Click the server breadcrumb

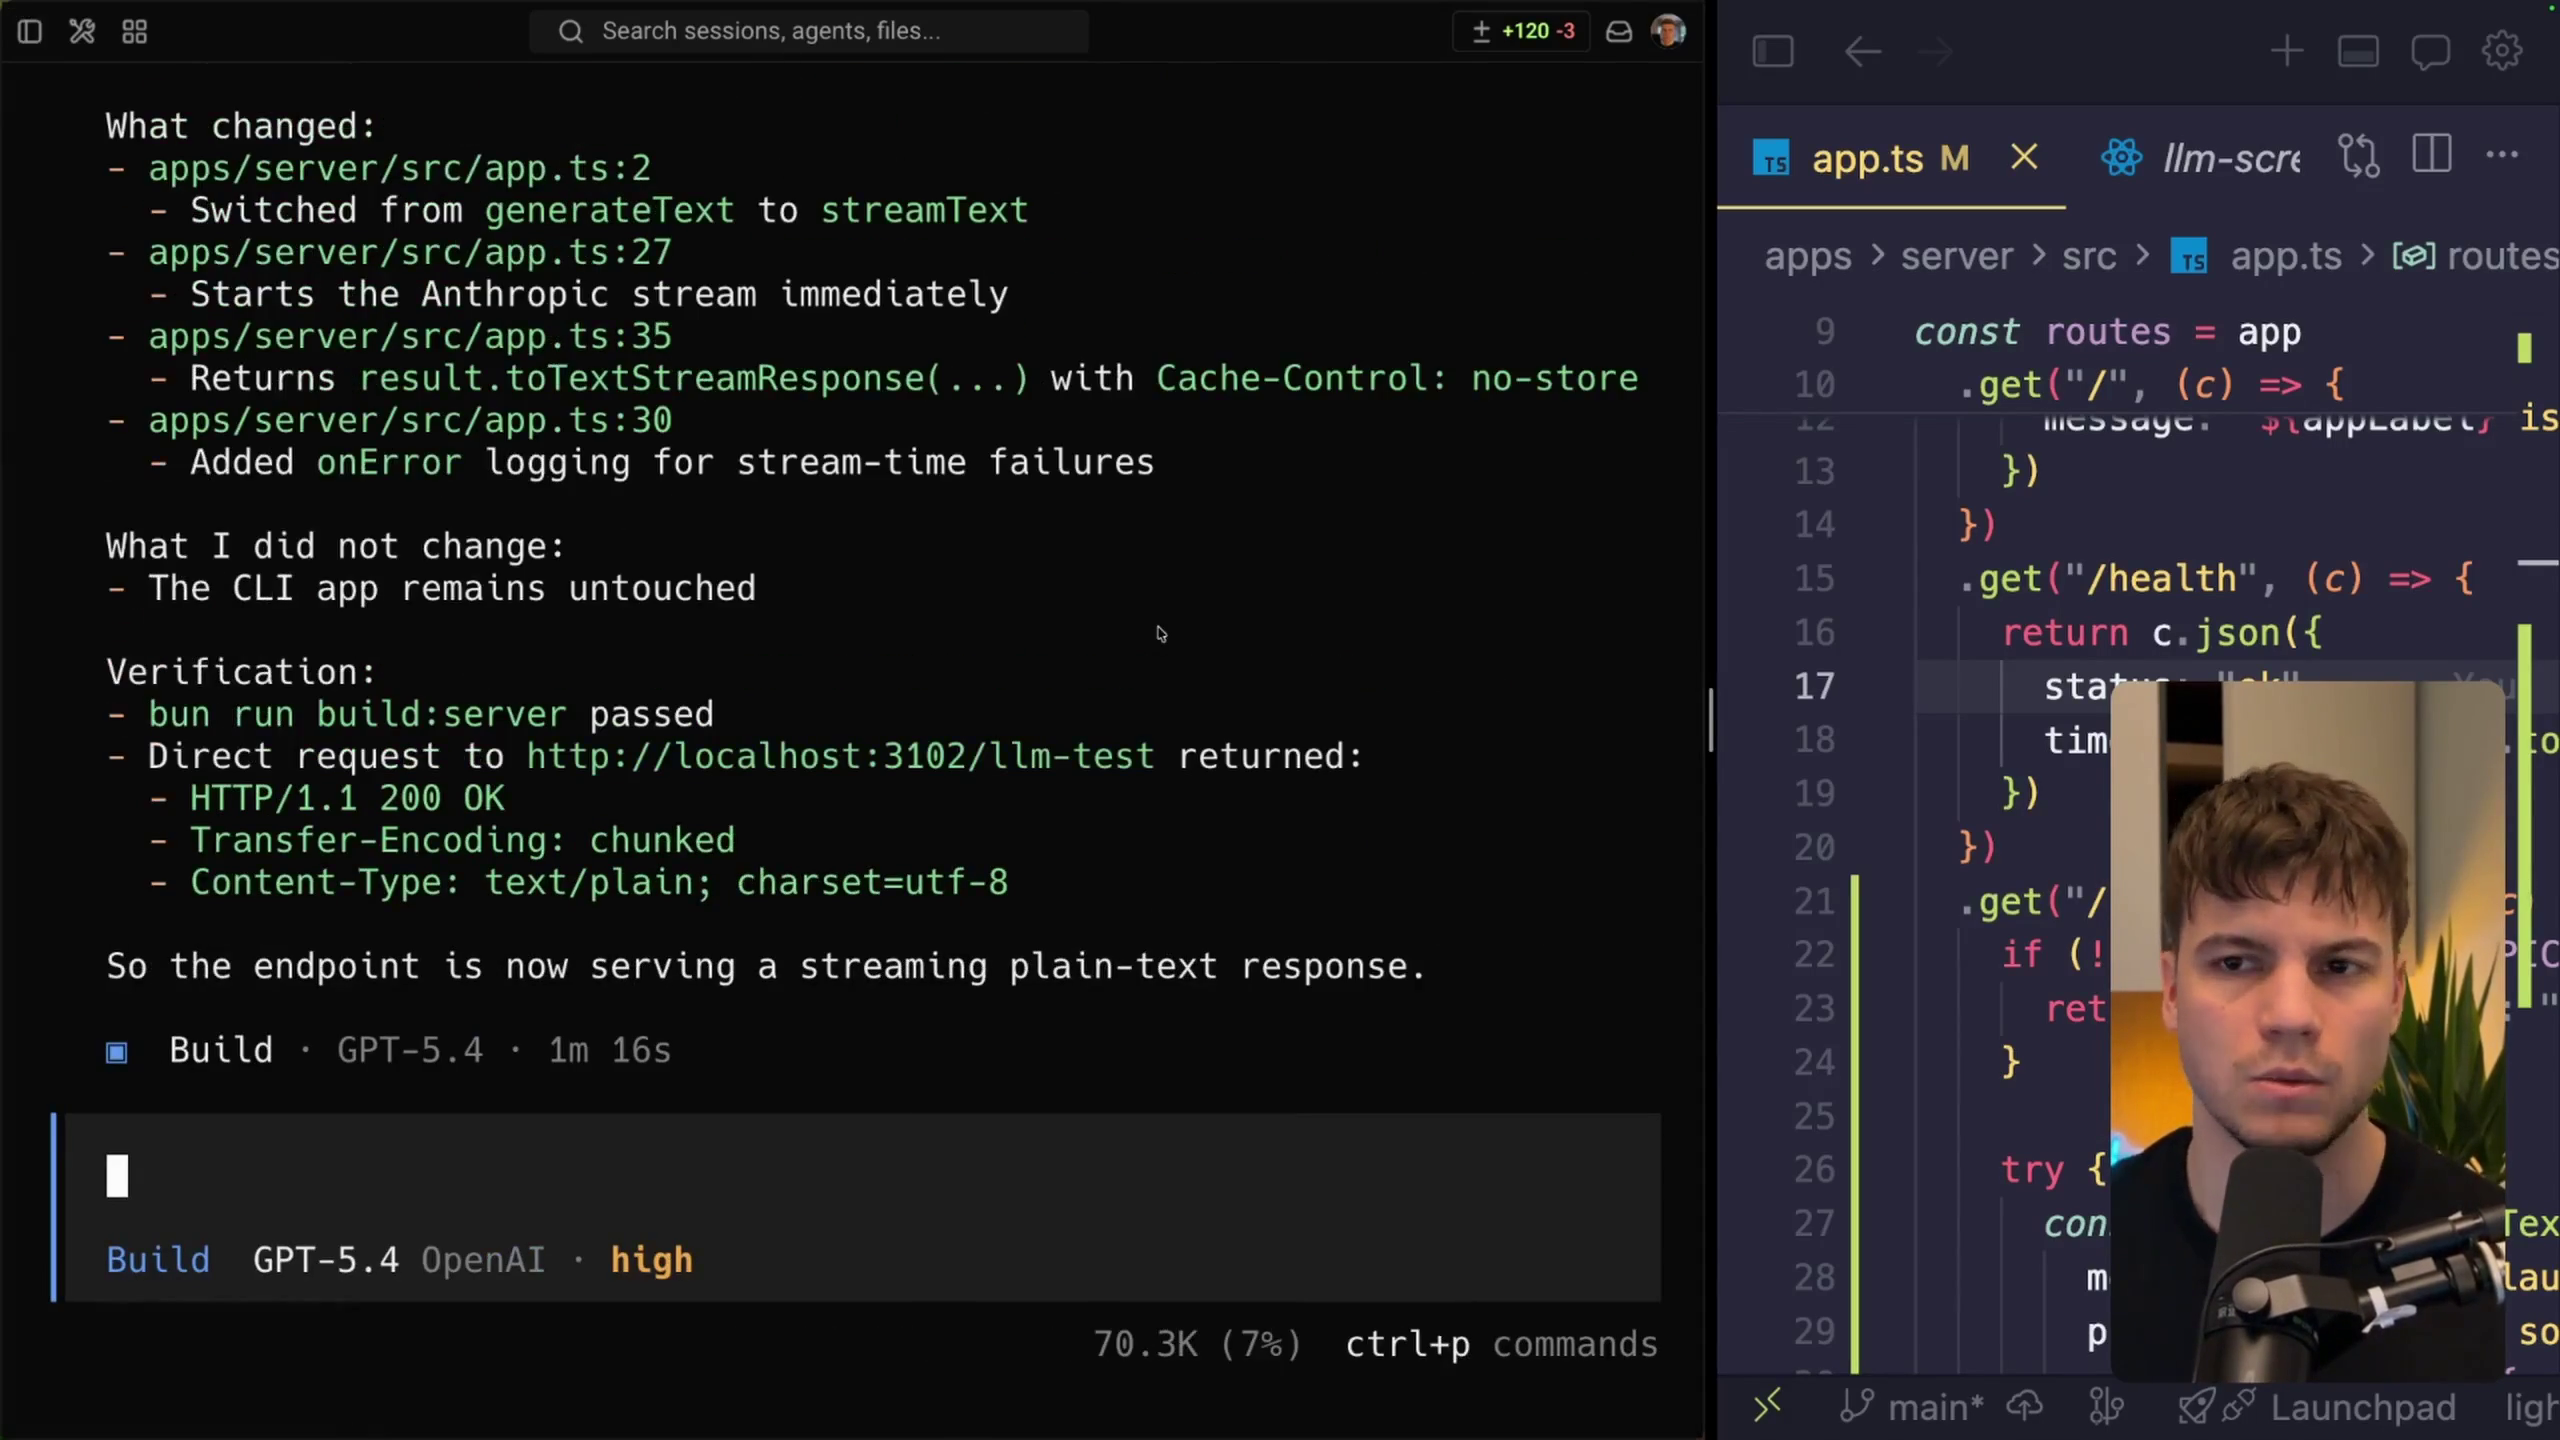1956,256
